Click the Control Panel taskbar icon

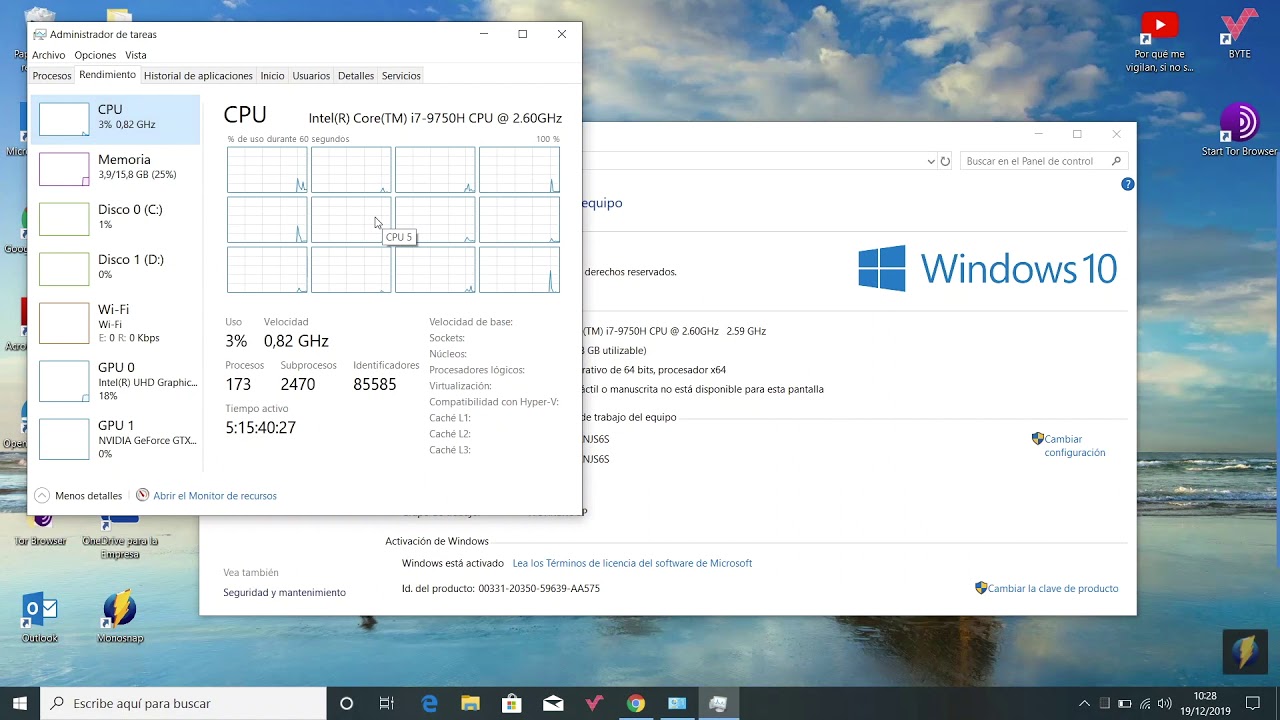(x=677, y=703)
